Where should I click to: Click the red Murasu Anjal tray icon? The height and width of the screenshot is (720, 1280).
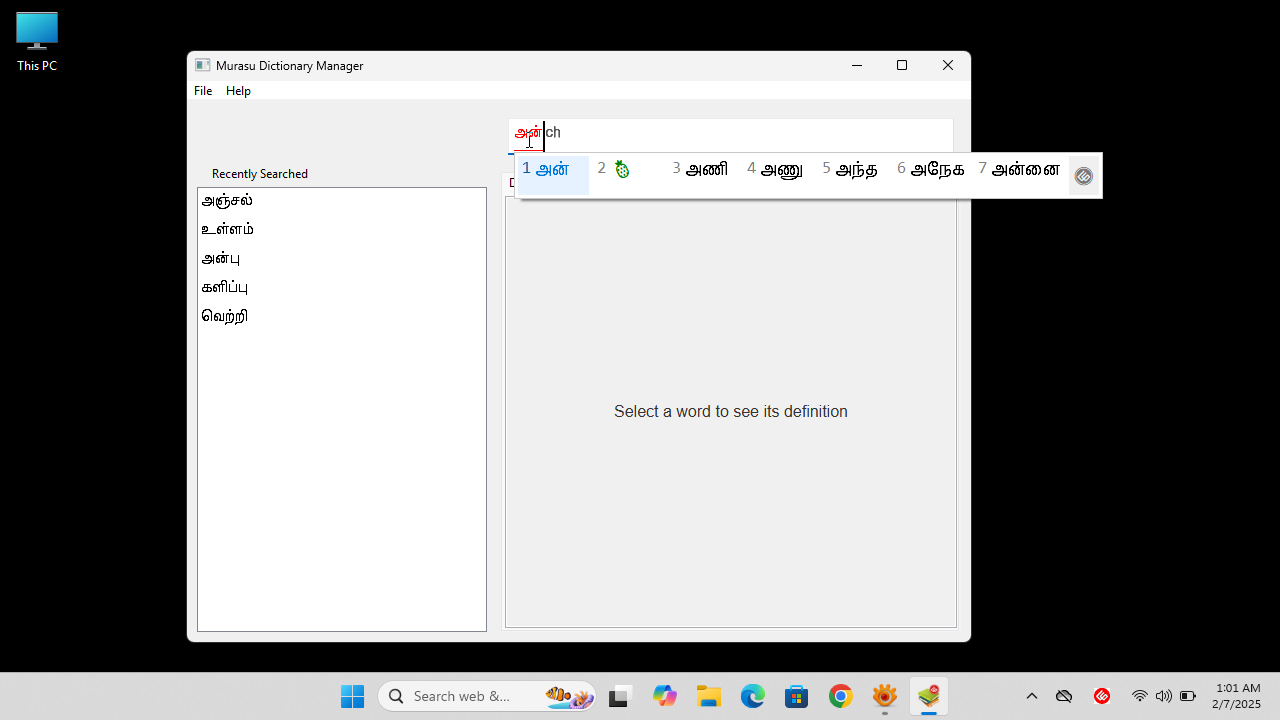1101,695
